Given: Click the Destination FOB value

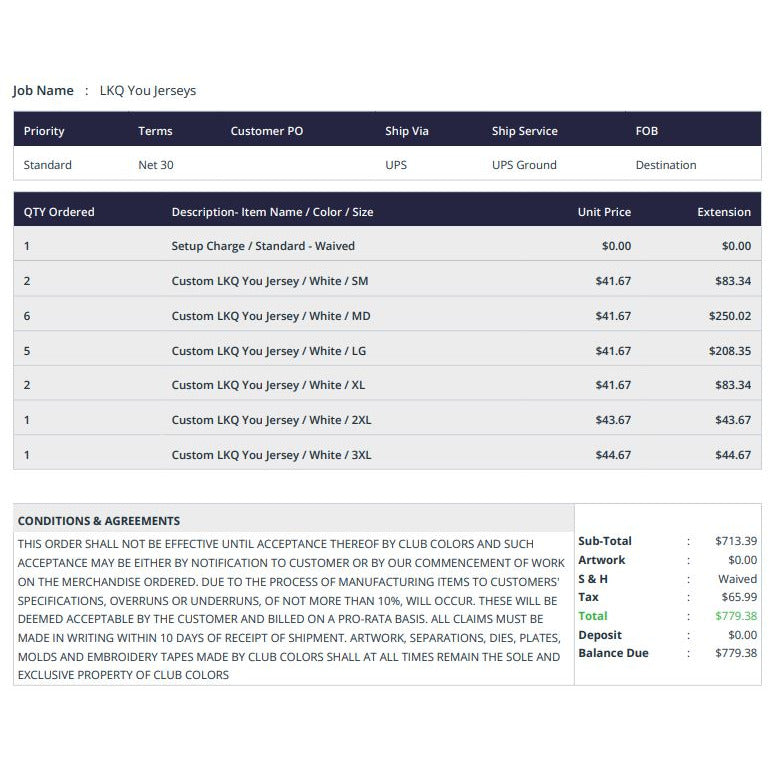Looking at the screenshot, I should pos(666,165).
